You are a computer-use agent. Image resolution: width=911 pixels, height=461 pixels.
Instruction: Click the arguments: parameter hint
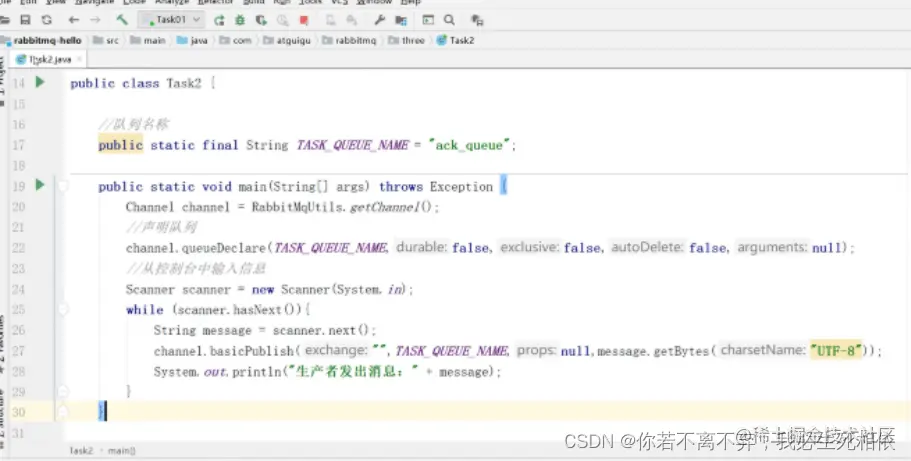[x=772, y=248]
